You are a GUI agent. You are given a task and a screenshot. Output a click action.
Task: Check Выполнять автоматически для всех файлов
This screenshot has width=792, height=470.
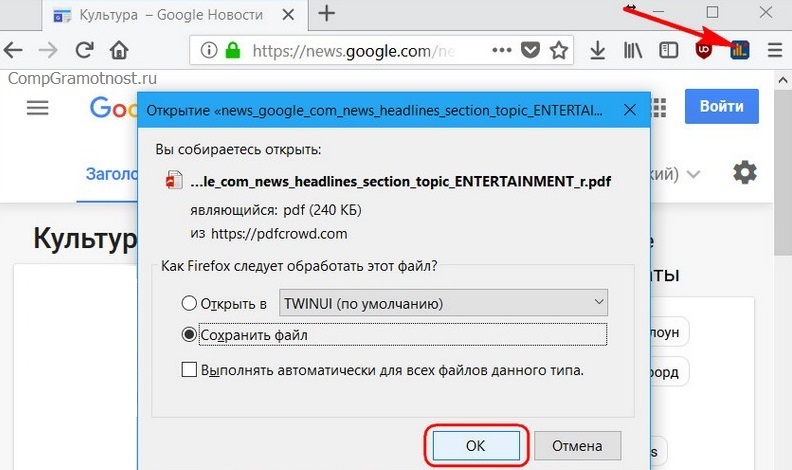coord(189,370)
